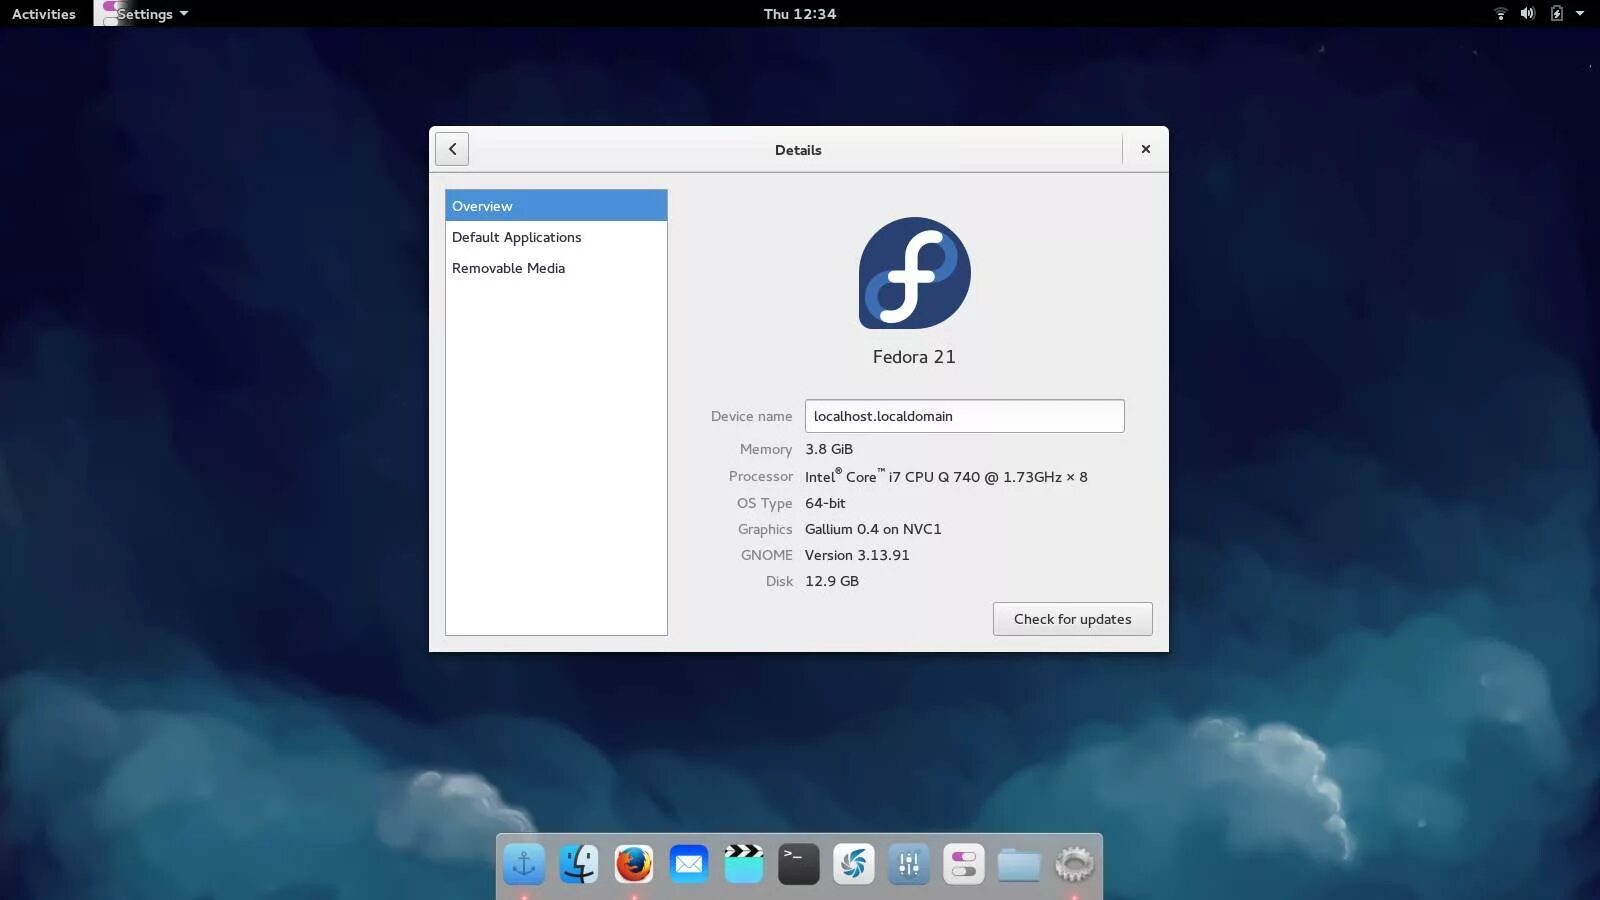Open the Settings application menu in top bar

(144, 14)
